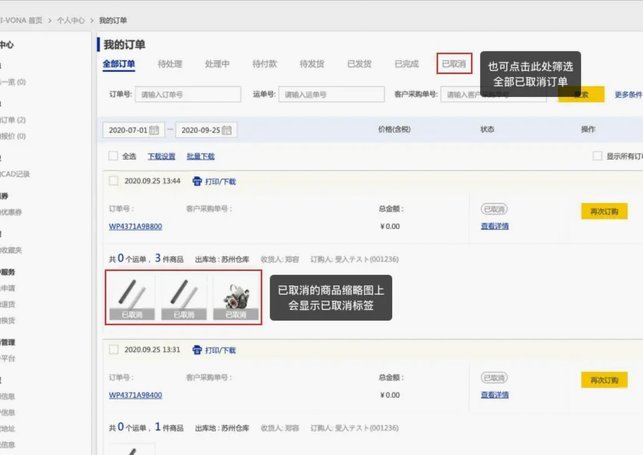
Task: Toggle 显示所有订单 checkbox on right
Action: (597, 156)
